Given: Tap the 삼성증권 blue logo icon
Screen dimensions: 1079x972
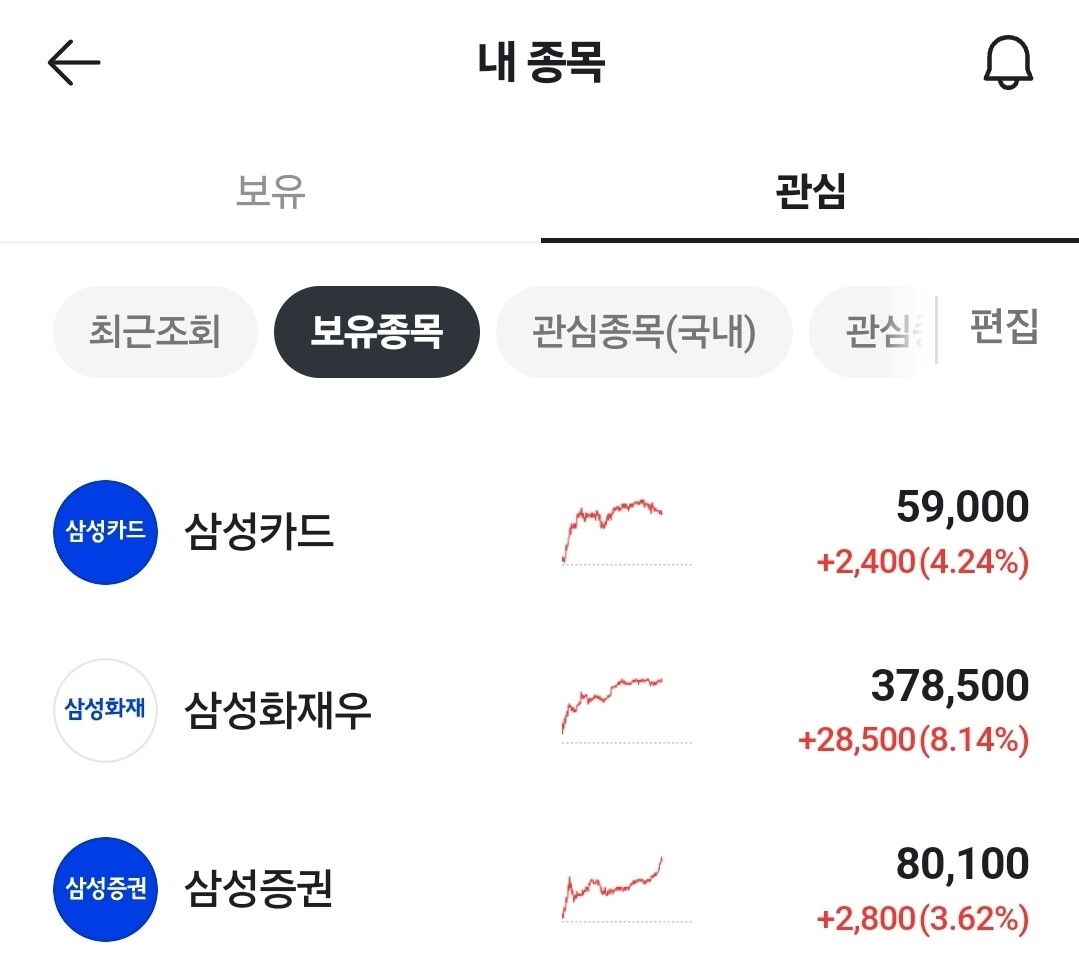Looking at the screenshot, I should 105,889.
